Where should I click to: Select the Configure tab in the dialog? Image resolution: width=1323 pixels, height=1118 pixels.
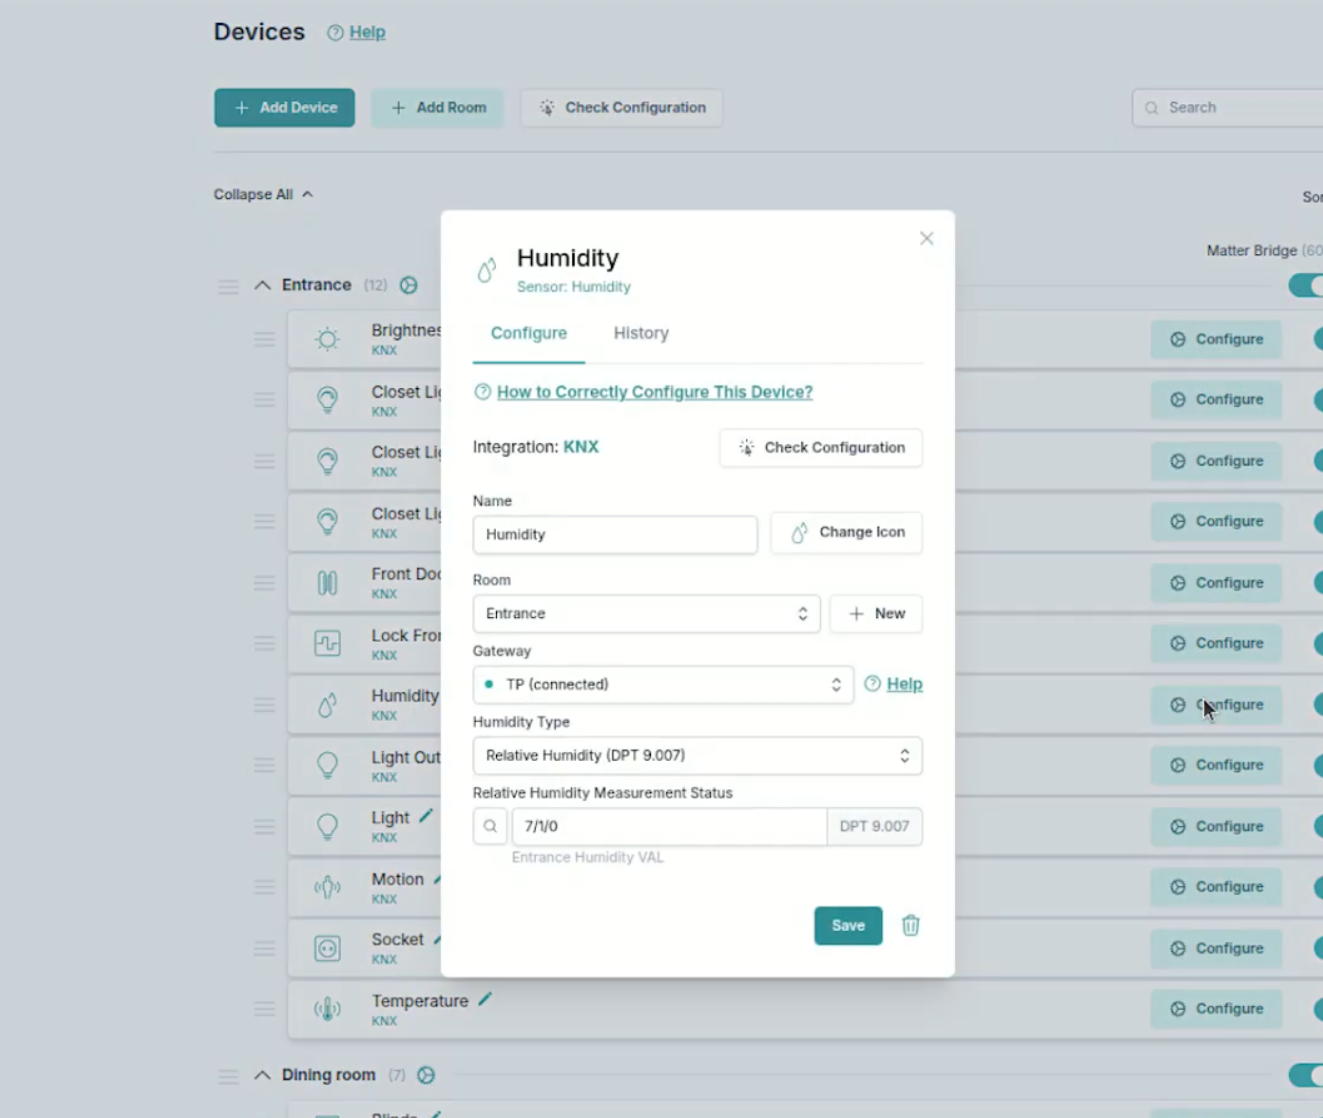click(x=528, y=333)
